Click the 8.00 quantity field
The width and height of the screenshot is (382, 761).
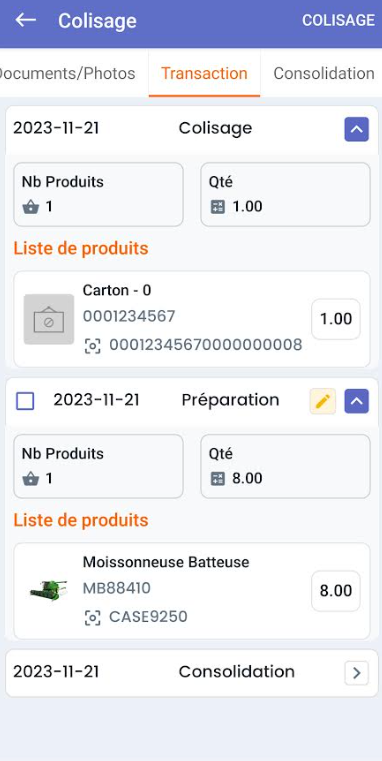(336, 591)
